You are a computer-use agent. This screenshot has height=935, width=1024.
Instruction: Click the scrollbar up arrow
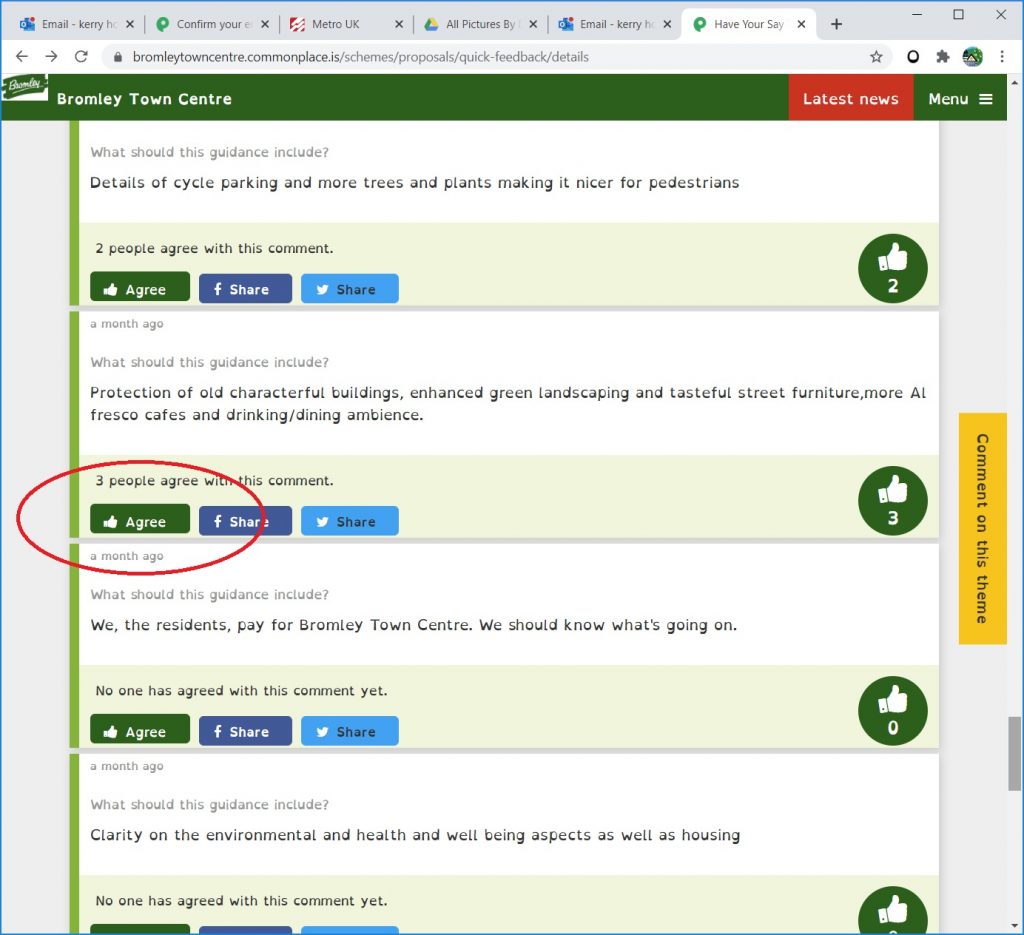1014,83
